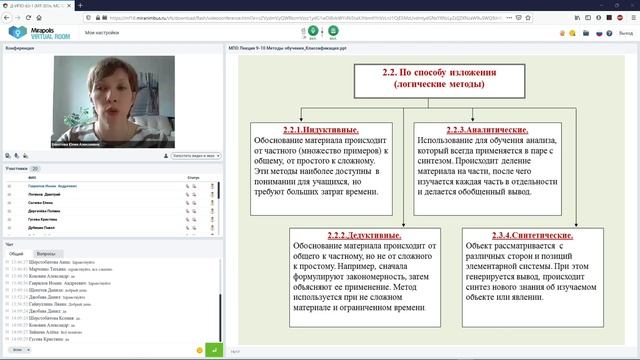Click the green send message button
This screenshot has width=640, height=360.
(x=214, y=350)
